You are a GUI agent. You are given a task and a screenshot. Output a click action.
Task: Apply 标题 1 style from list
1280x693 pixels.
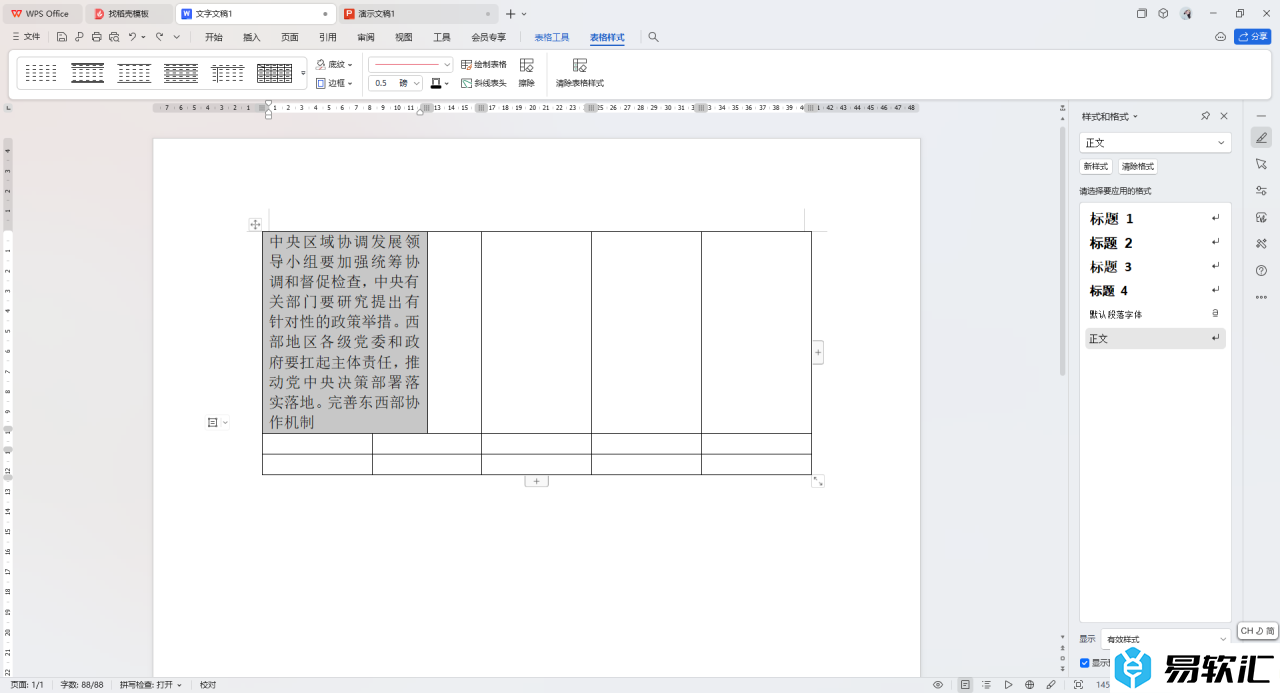(1155, 219)
